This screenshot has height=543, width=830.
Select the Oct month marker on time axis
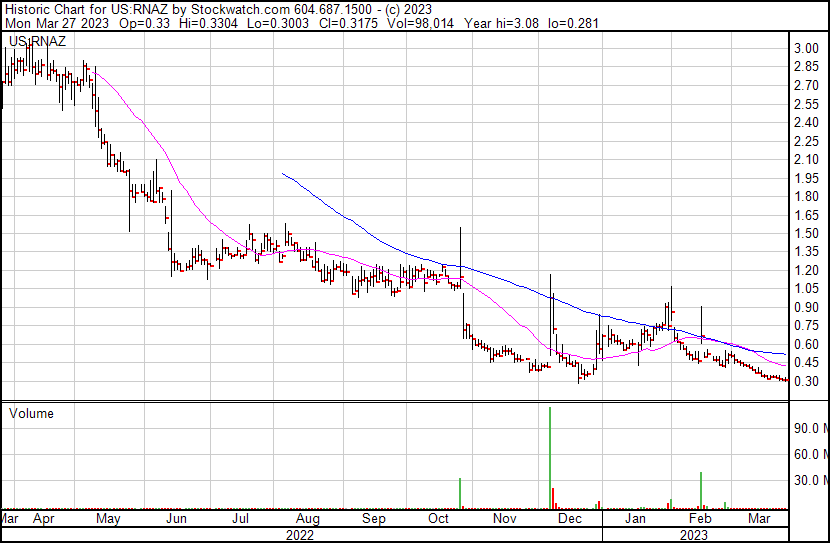coord(438,519)
